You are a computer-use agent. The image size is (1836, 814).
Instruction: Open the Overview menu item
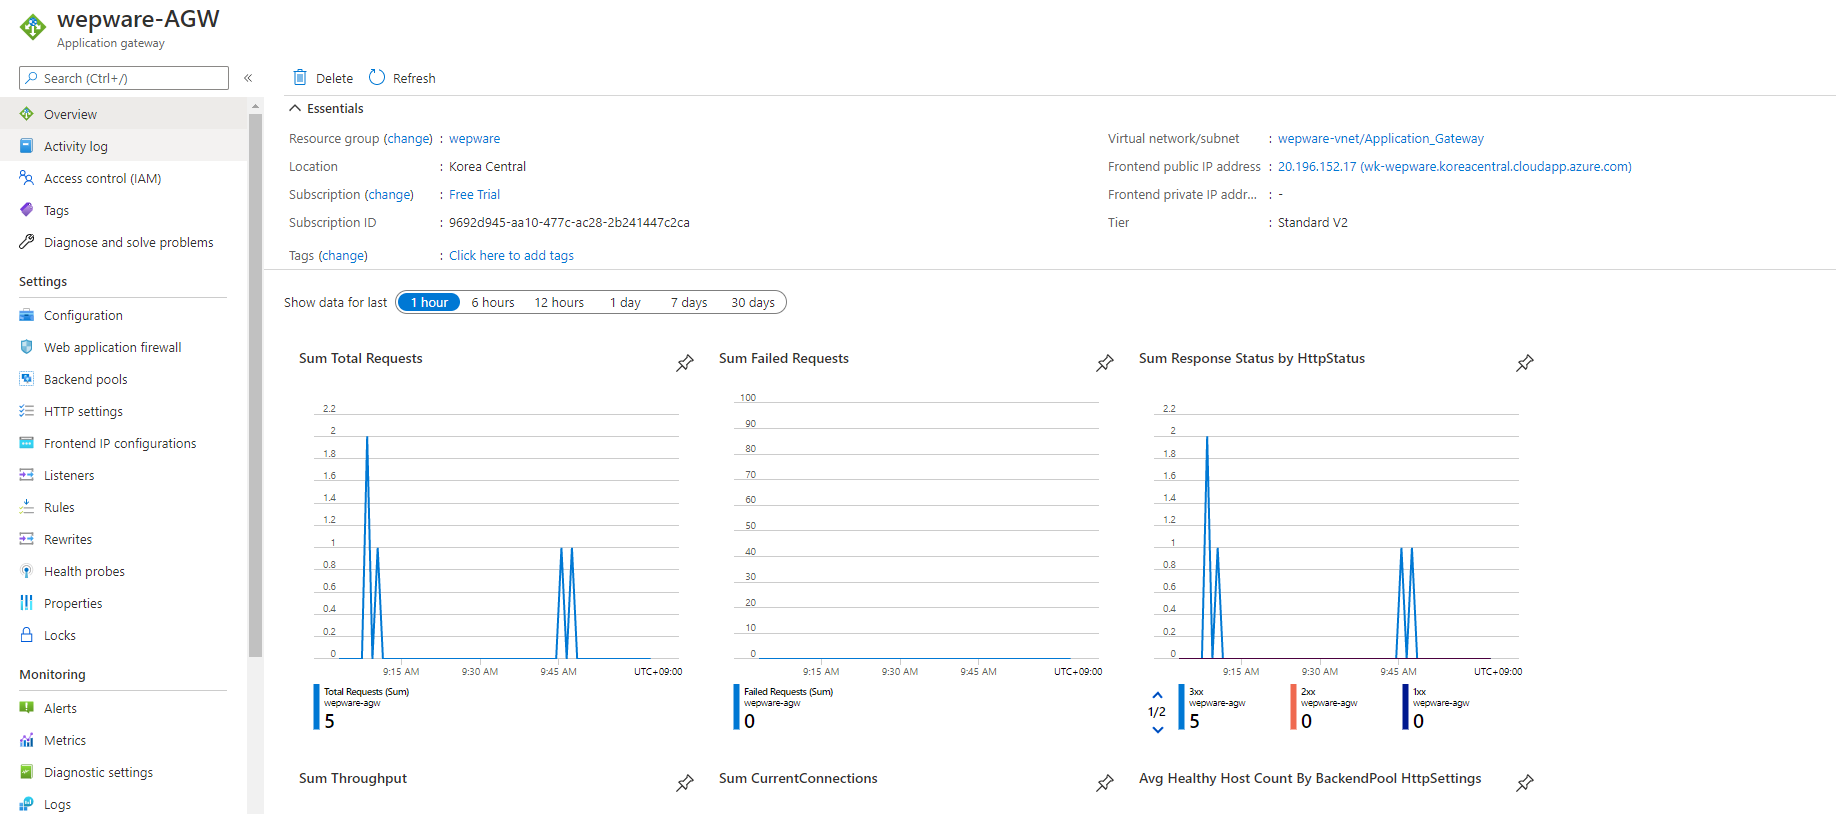coord(124,114)
